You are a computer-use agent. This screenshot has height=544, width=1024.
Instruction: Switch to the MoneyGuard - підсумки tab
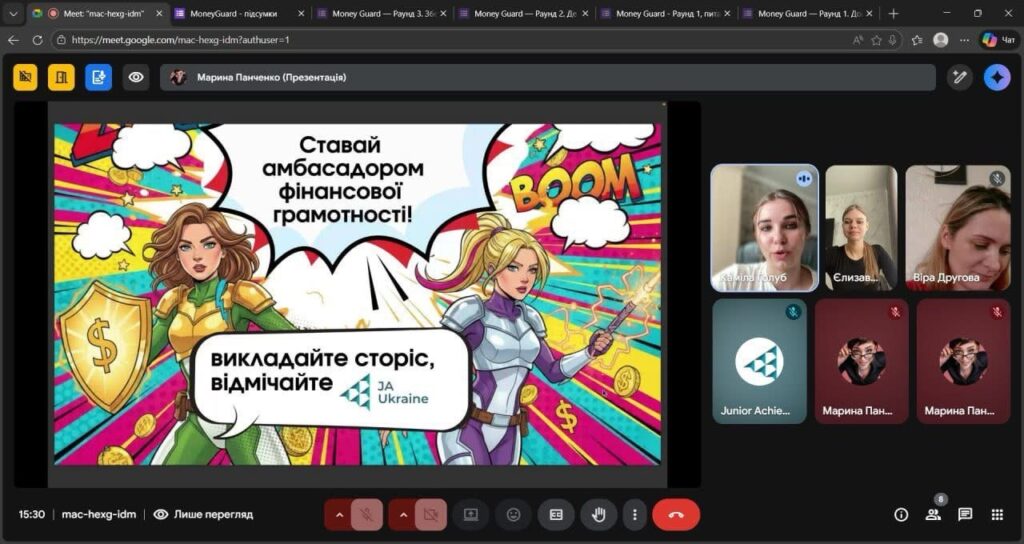tap(235, 13)
